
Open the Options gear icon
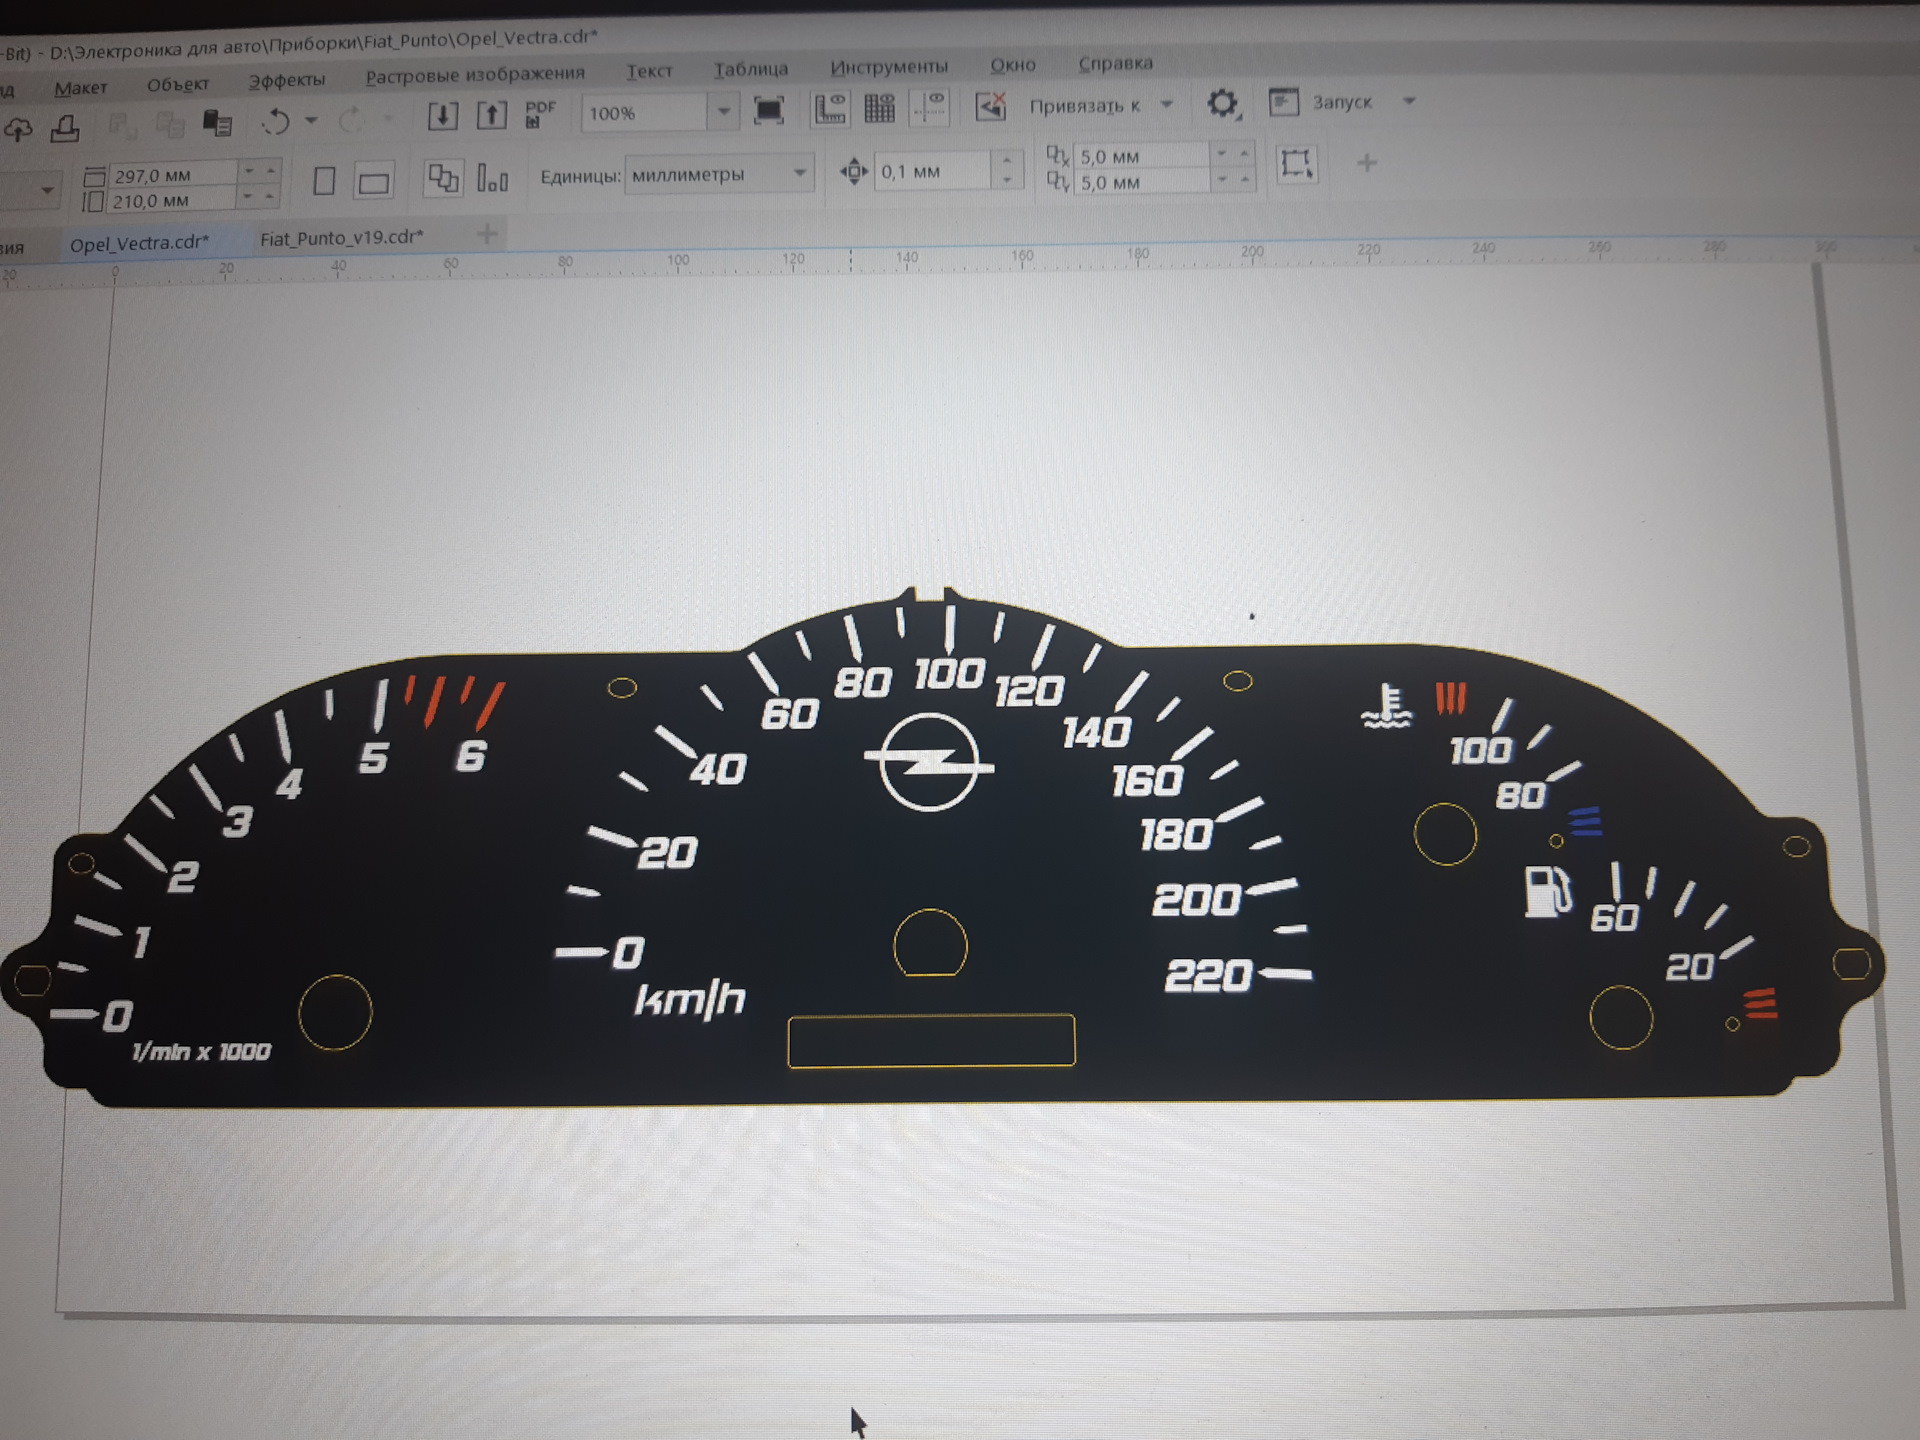click(1222, 103)
